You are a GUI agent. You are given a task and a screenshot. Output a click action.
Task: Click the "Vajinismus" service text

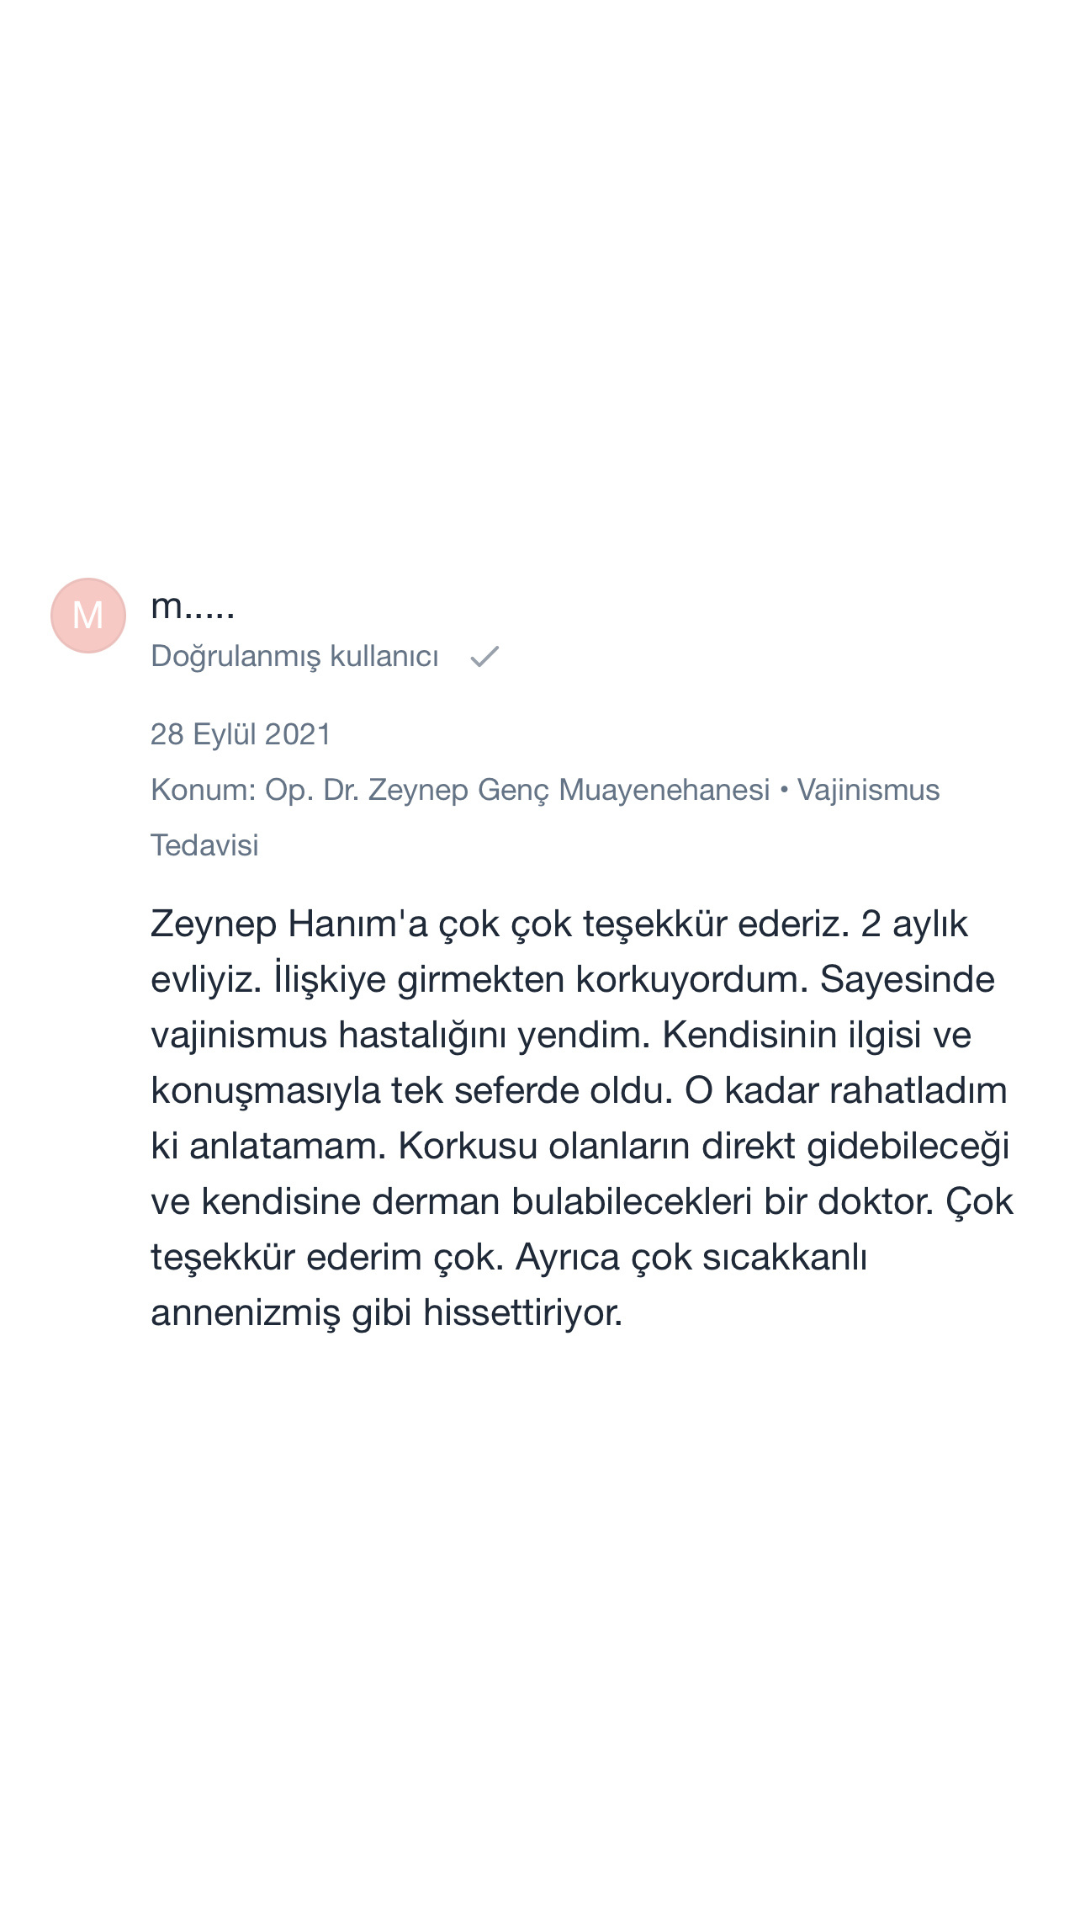(868, 790)
